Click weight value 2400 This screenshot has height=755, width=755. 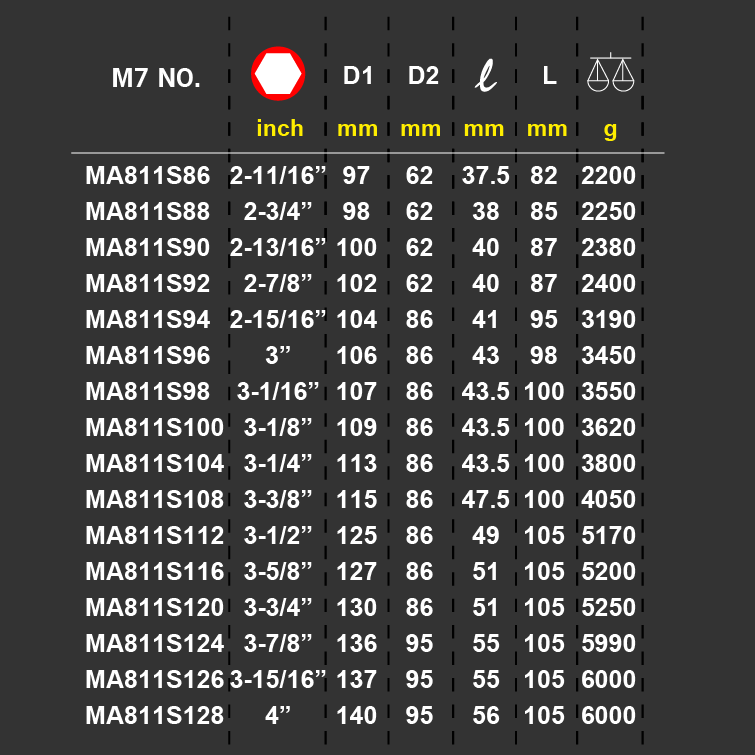click(609, 283)
